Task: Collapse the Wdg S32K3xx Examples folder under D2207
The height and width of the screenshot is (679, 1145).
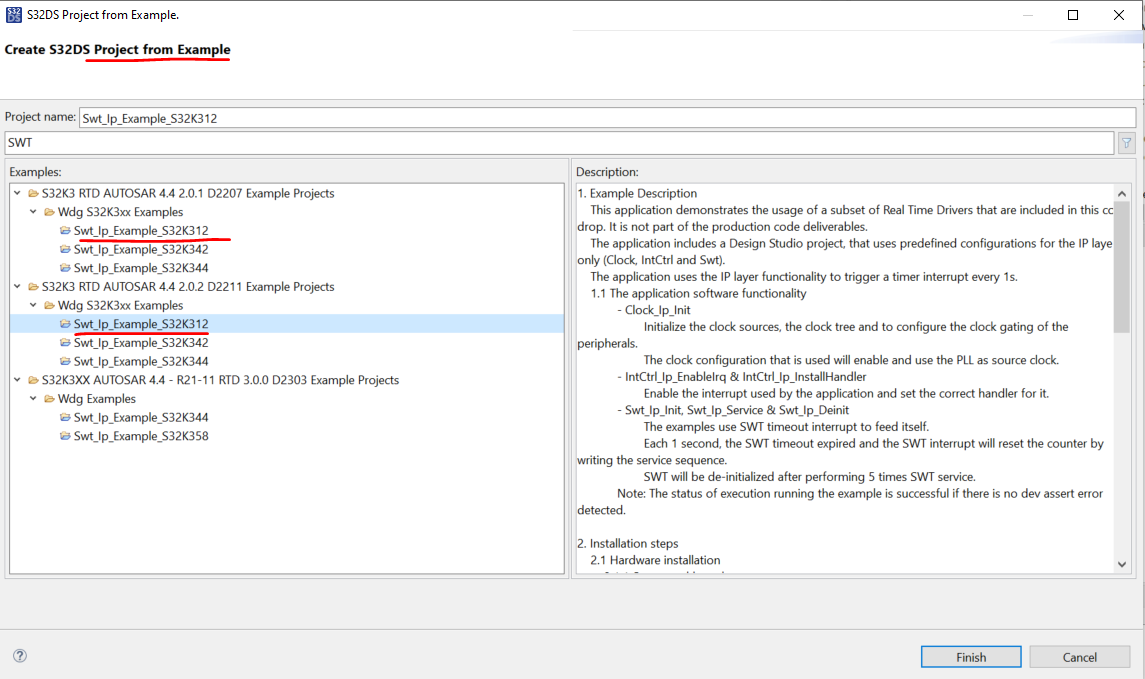Action: 34,212
